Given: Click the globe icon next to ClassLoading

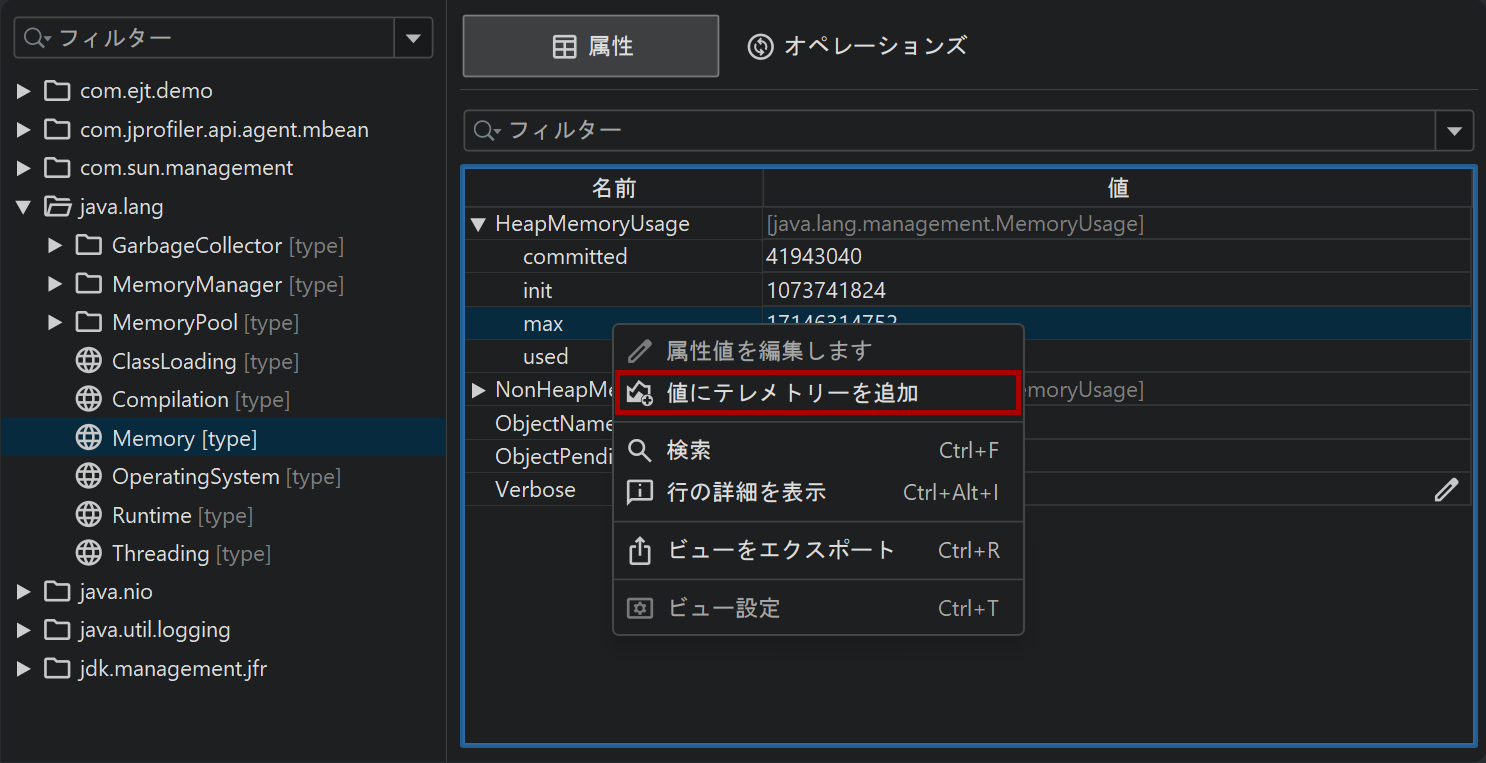Looking at the screenshot, I should point(89,361).
